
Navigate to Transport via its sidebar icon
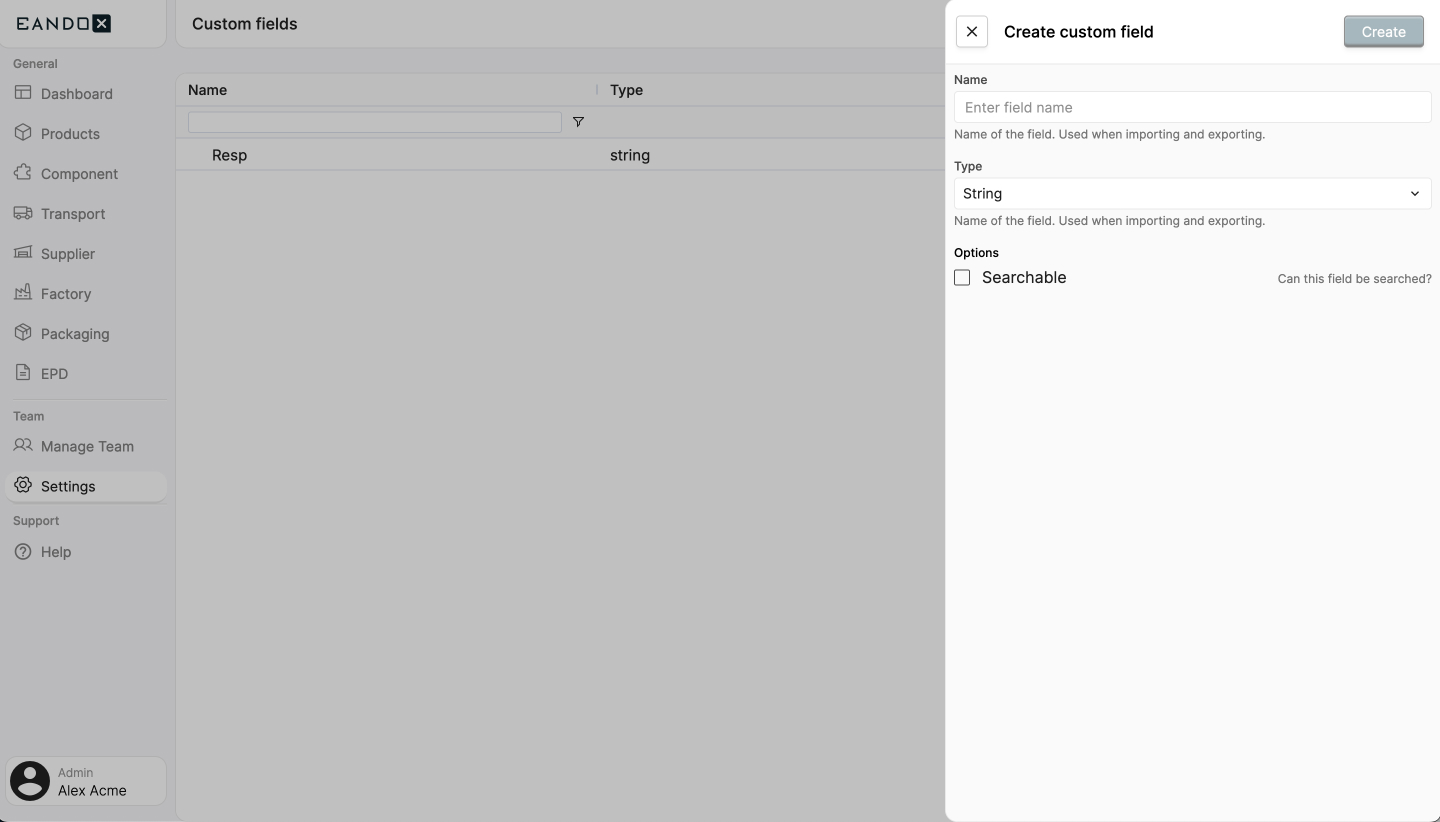pos(72,213)
